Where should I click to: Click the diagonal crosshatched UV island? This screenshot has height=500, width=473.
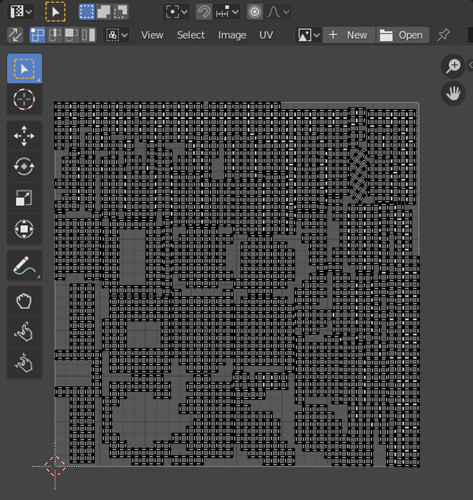click(x=359, y=176)
